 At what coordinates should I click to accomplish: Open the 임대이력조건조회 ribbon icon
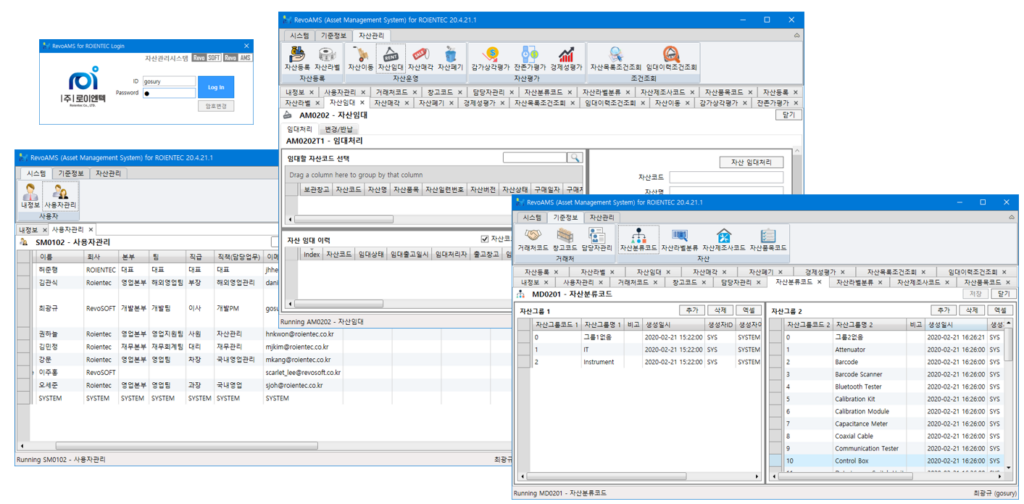coord(671,58)
